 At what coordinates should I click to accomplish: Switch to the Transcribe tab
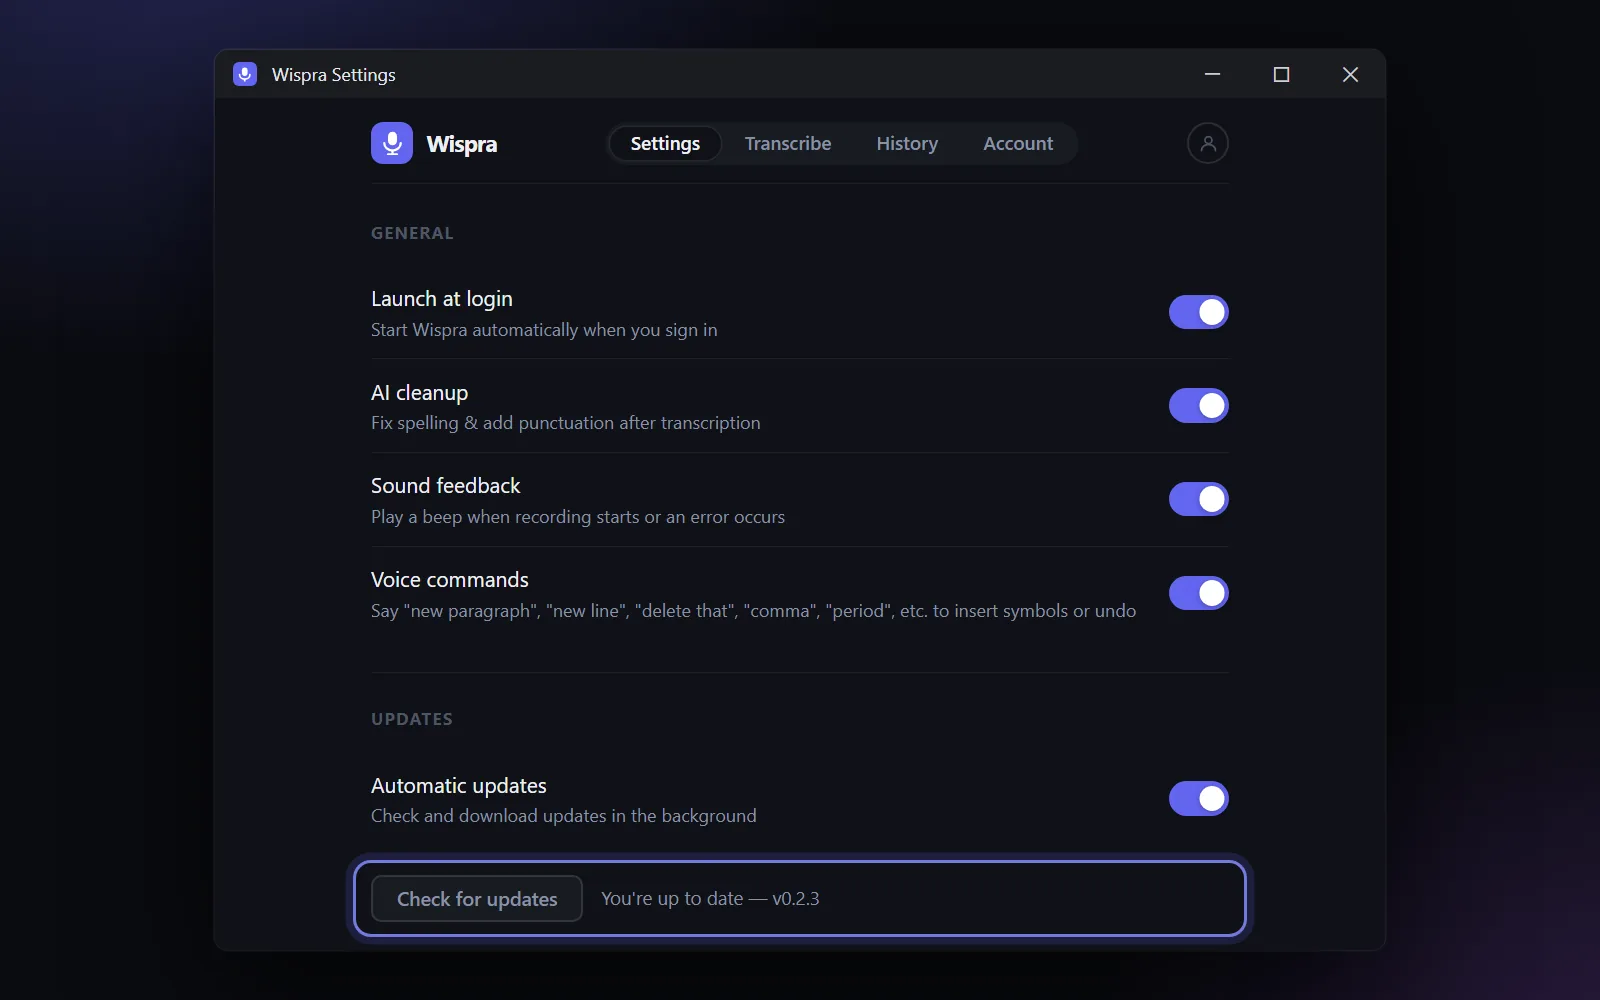tap(788, 143)
